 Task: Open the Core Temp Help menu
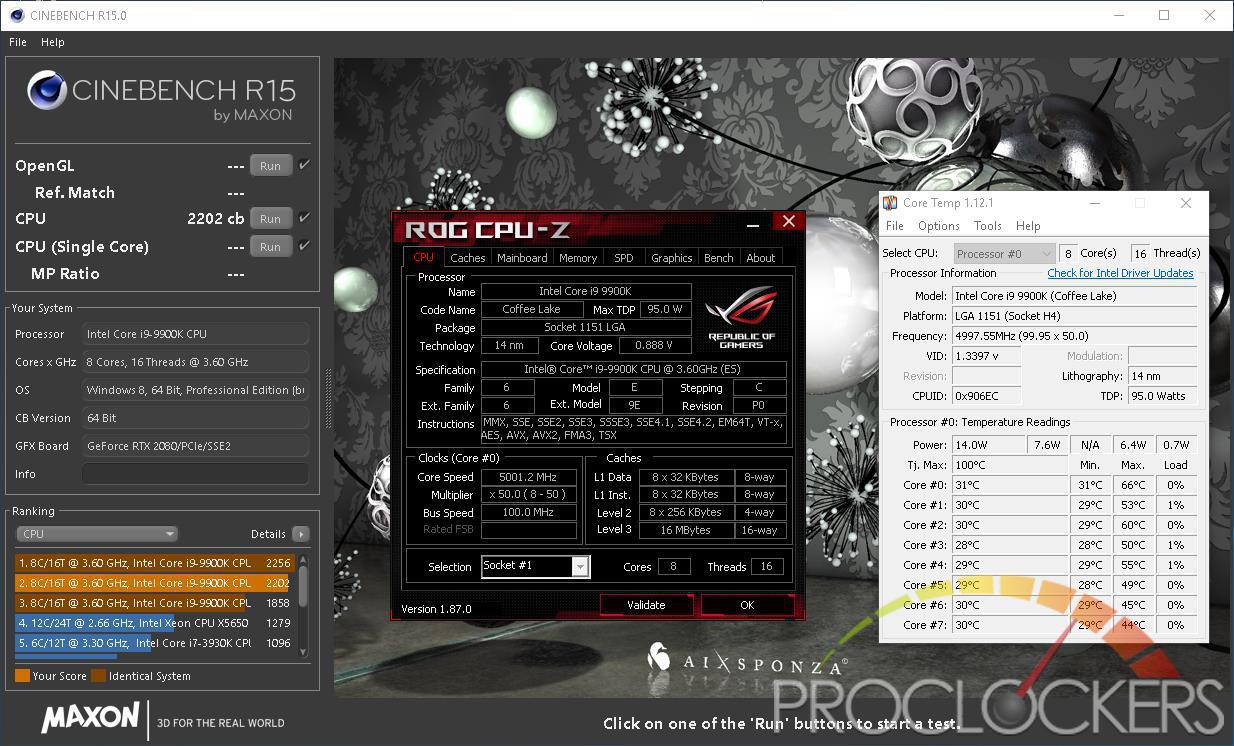pos(1028,226)
